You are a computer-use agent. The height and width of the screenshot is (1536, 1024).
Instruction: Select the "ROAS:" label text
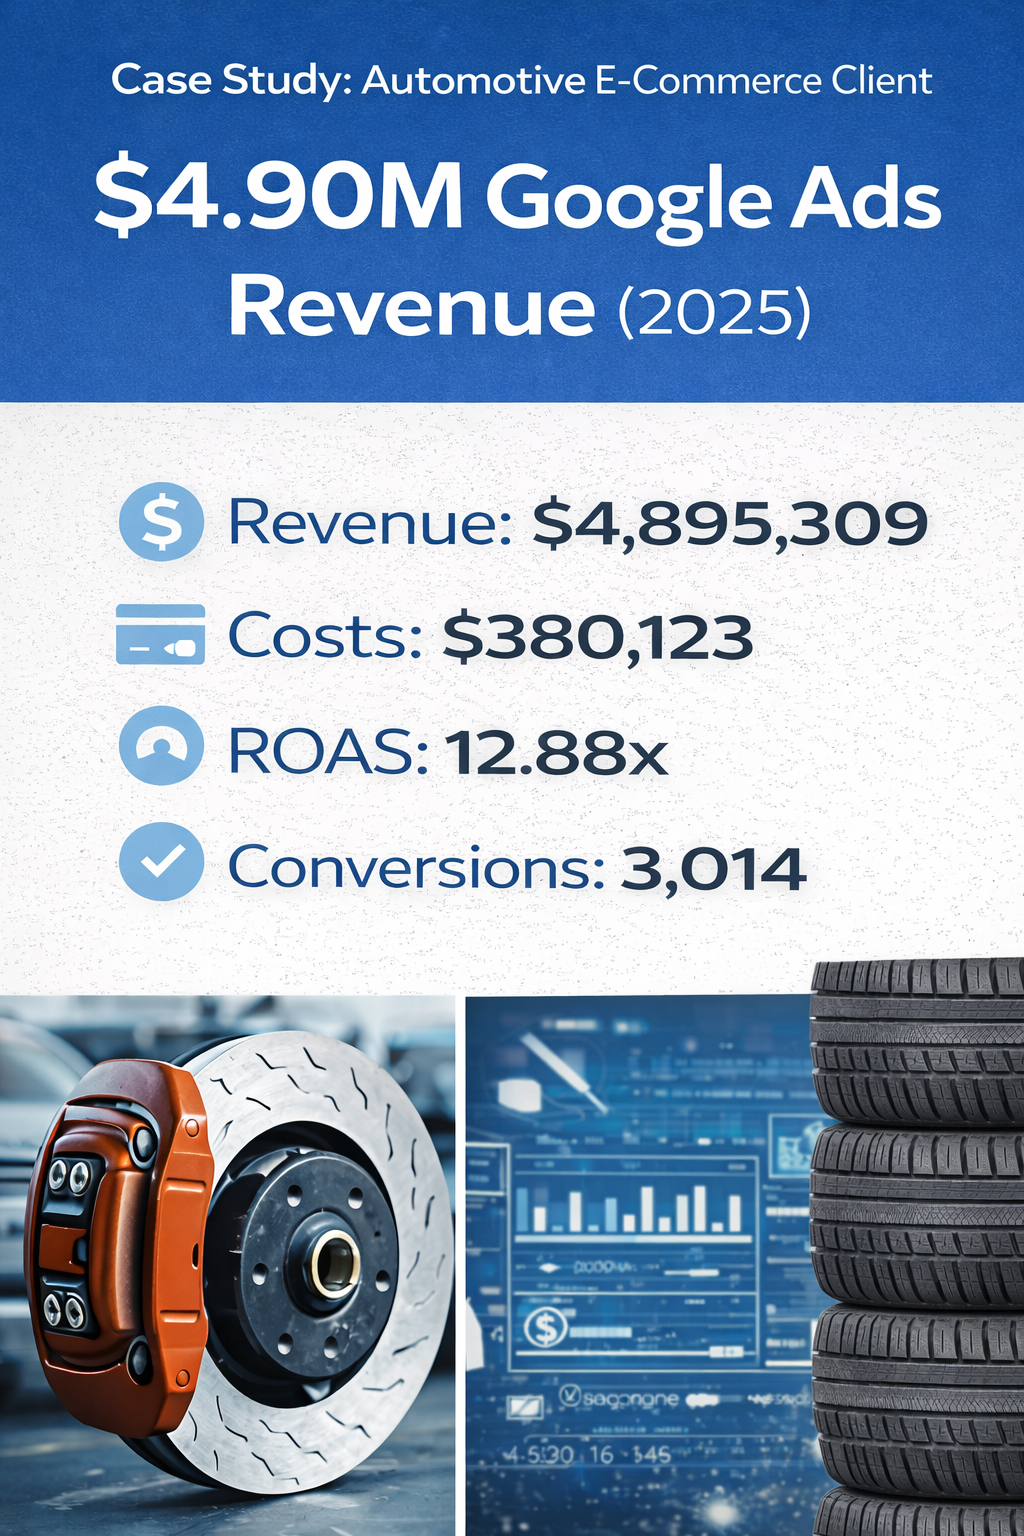328,752
